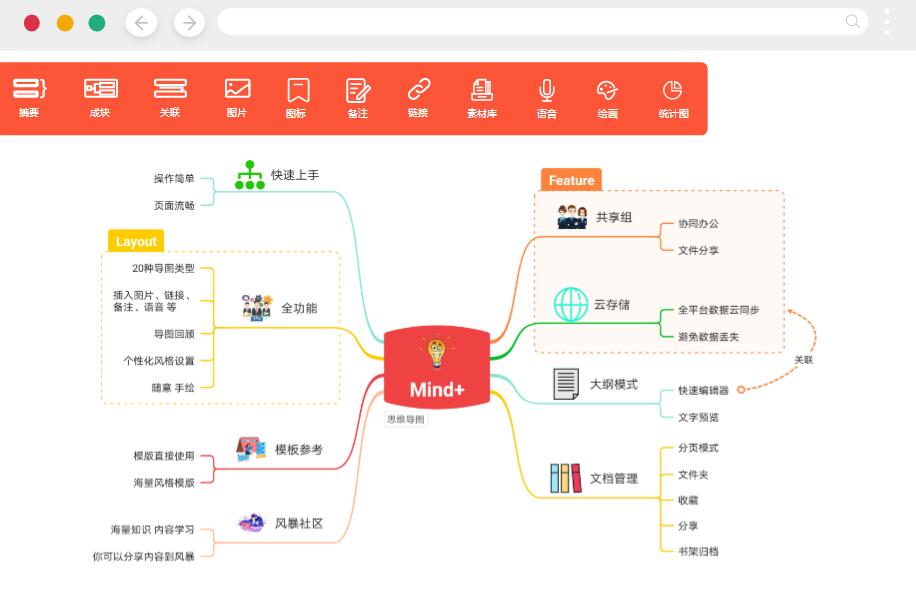Open the 统计图 (chart) tool
The image size is (916, 615).
[x=672, y=97]
